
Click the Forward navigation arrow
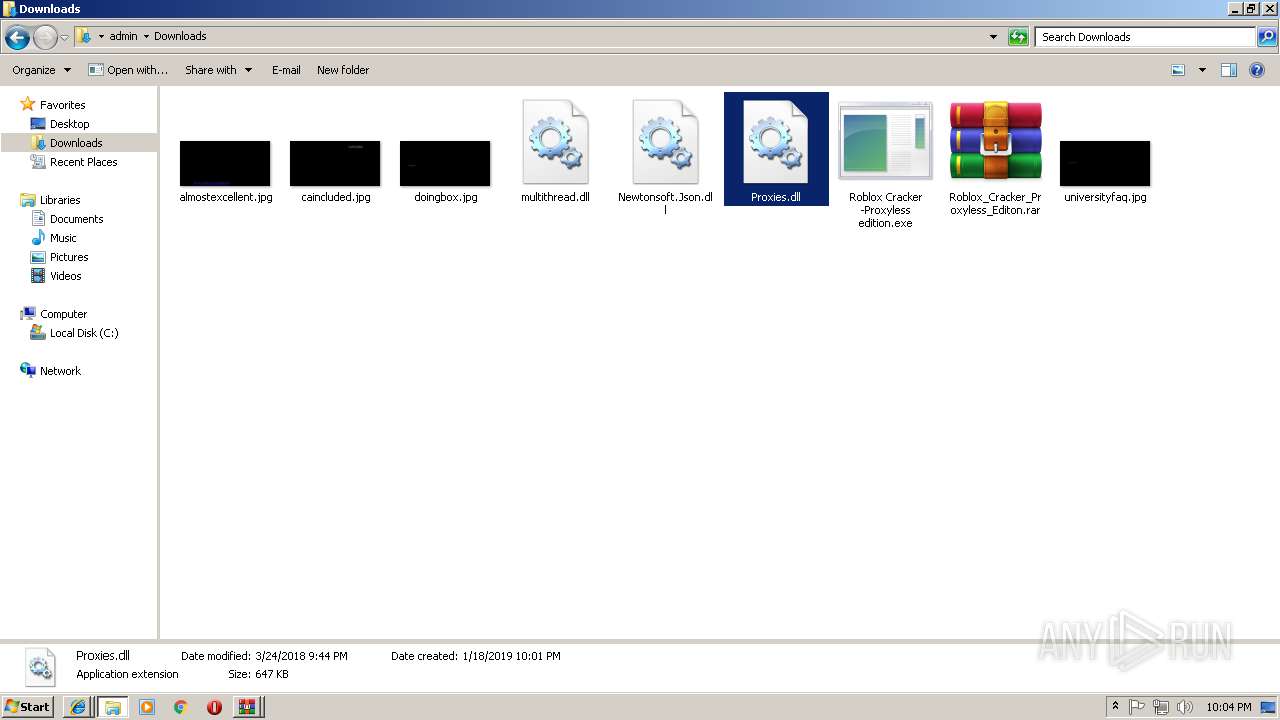45,38
